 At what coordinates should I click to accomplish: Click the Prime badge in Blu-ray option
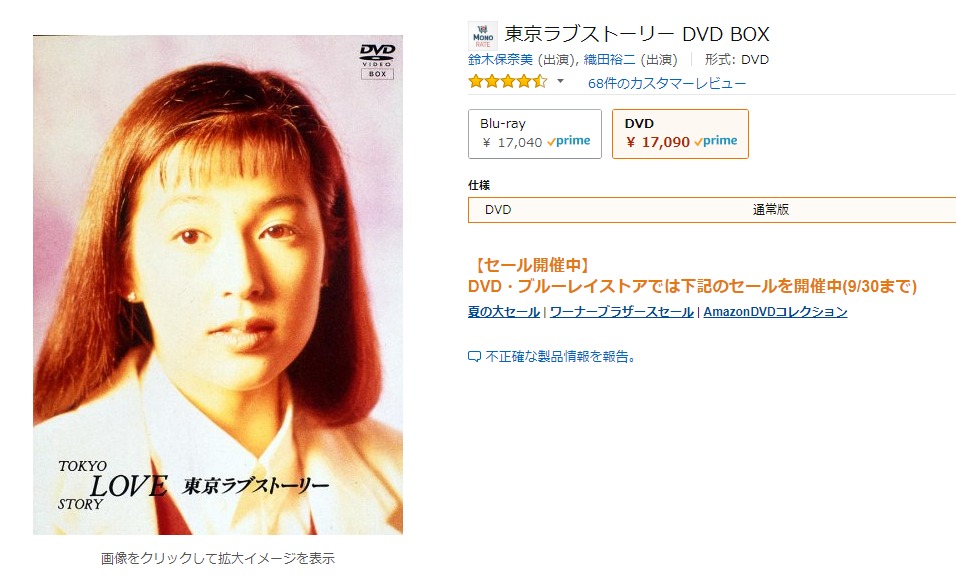point(569,141)
